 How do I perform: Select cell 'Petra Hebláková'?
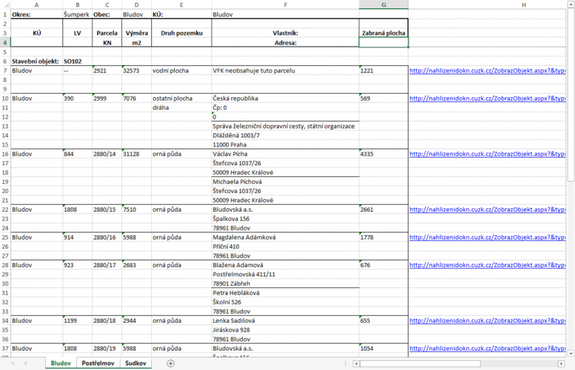click(285, 293)
